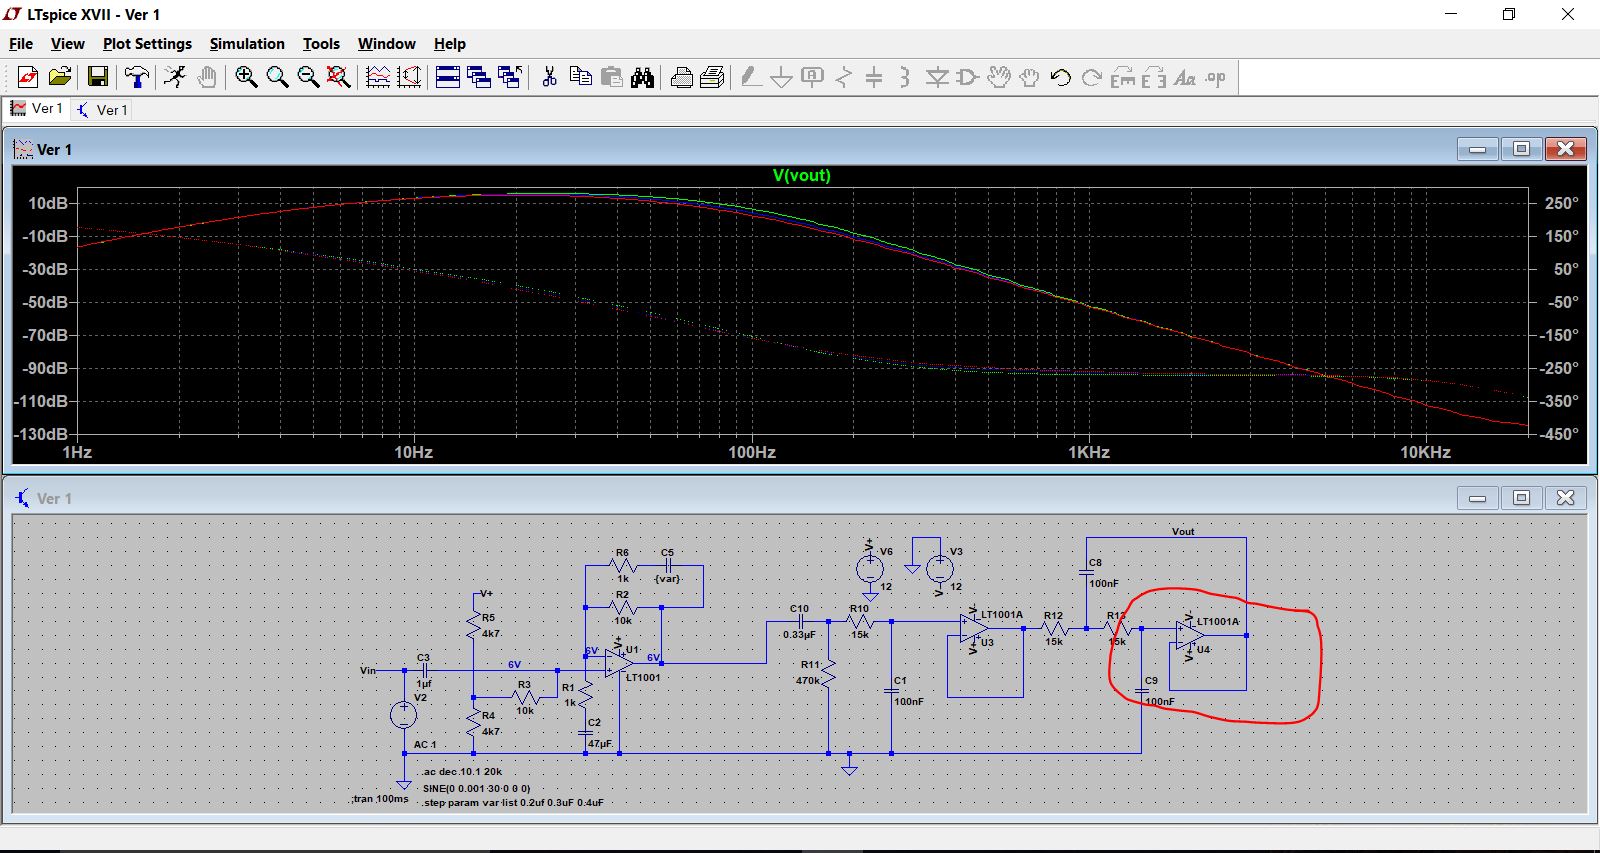Pick visible traces toolbar icon
Image resolution: width=1600 pixels, height=853 pixels.
[378, 77]
